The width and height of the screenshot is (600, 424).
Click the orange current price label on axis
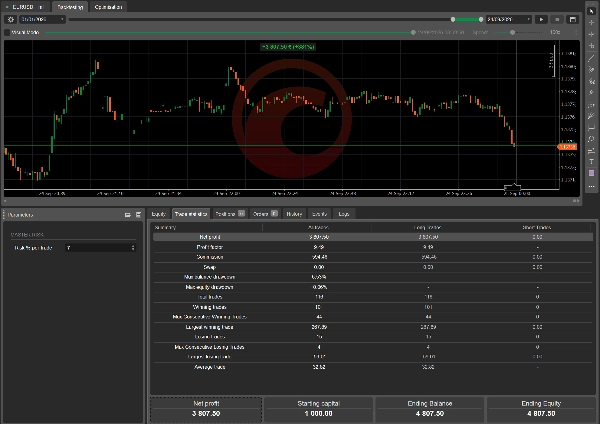pyautogui.click(x=567, y=147)
